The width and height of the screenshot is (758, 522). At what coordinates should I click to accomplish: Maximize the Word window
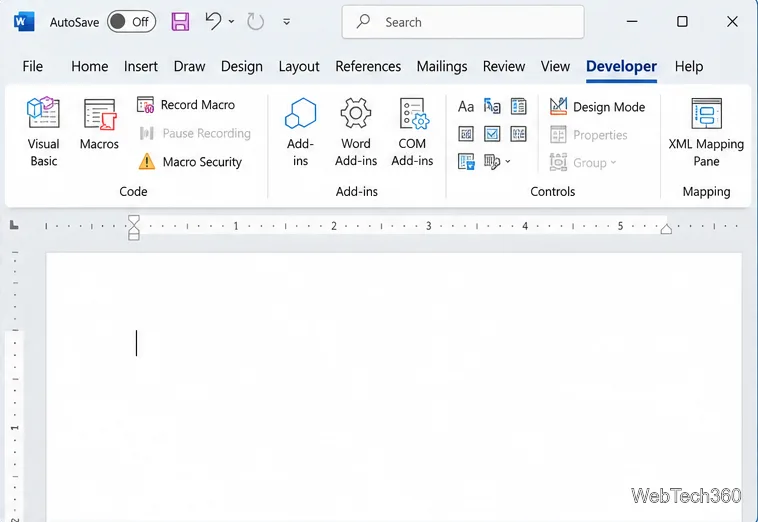pyautogui.click(x=682, y=22)
